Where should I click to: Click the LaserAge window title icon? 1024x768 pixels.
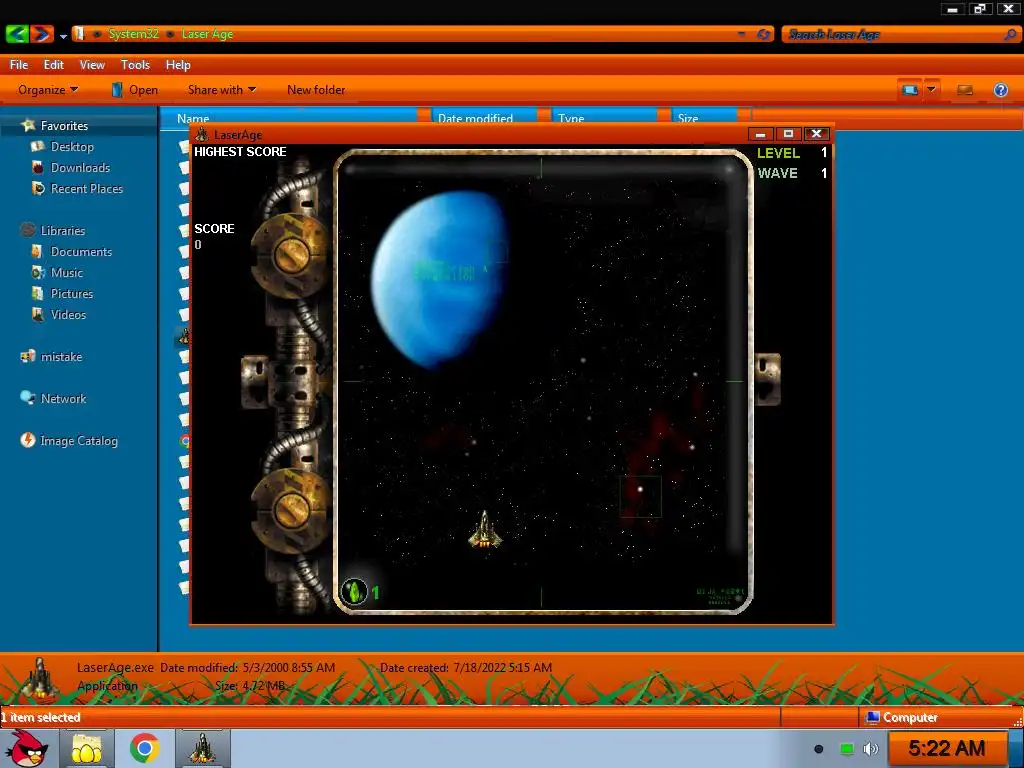click(202, 135)
